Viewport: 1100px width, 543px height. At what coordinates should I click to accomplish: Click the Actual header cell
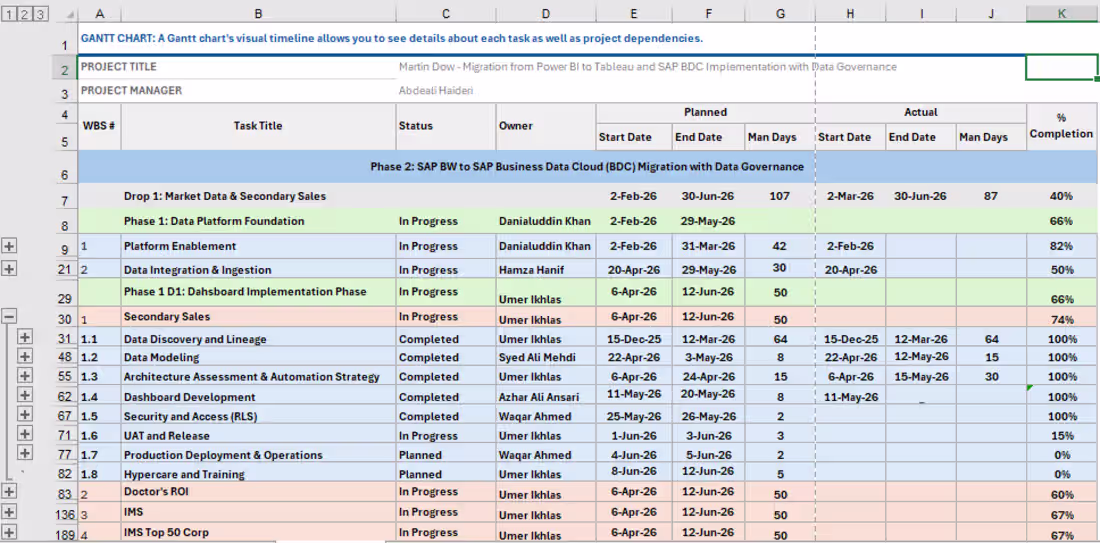pos(920,112)
